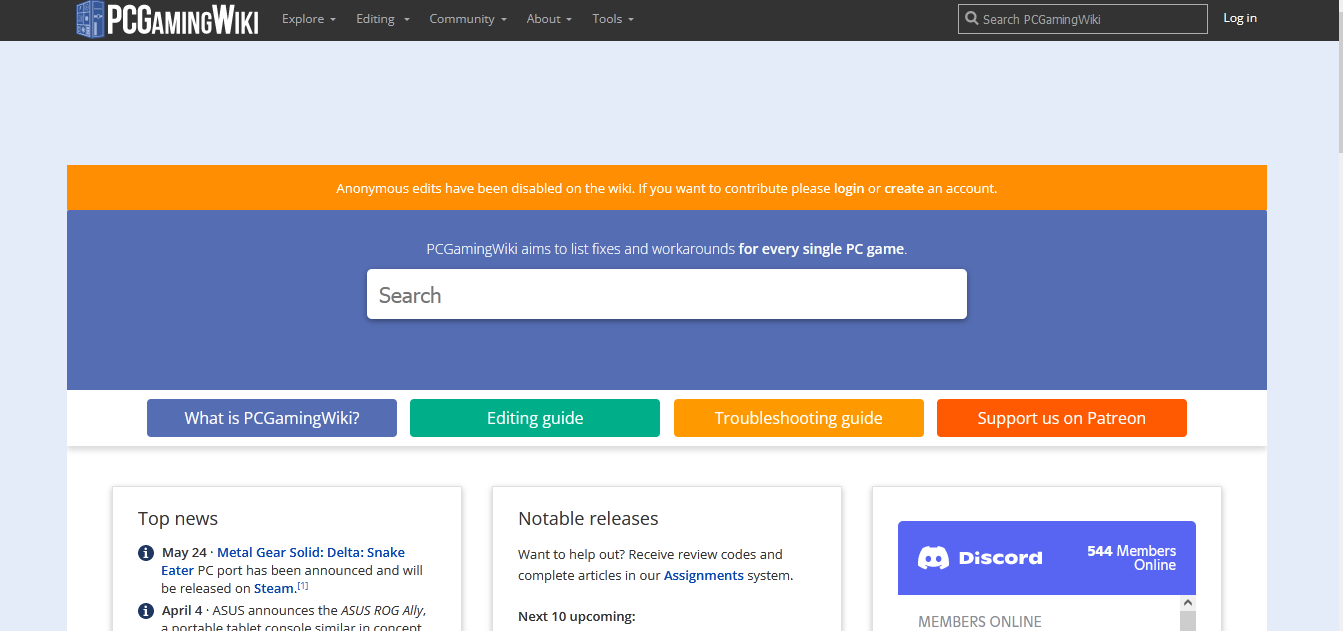Click the 544 Members Online count
This screenshot has width=1343, height=631.
[x=1132, y=558]
